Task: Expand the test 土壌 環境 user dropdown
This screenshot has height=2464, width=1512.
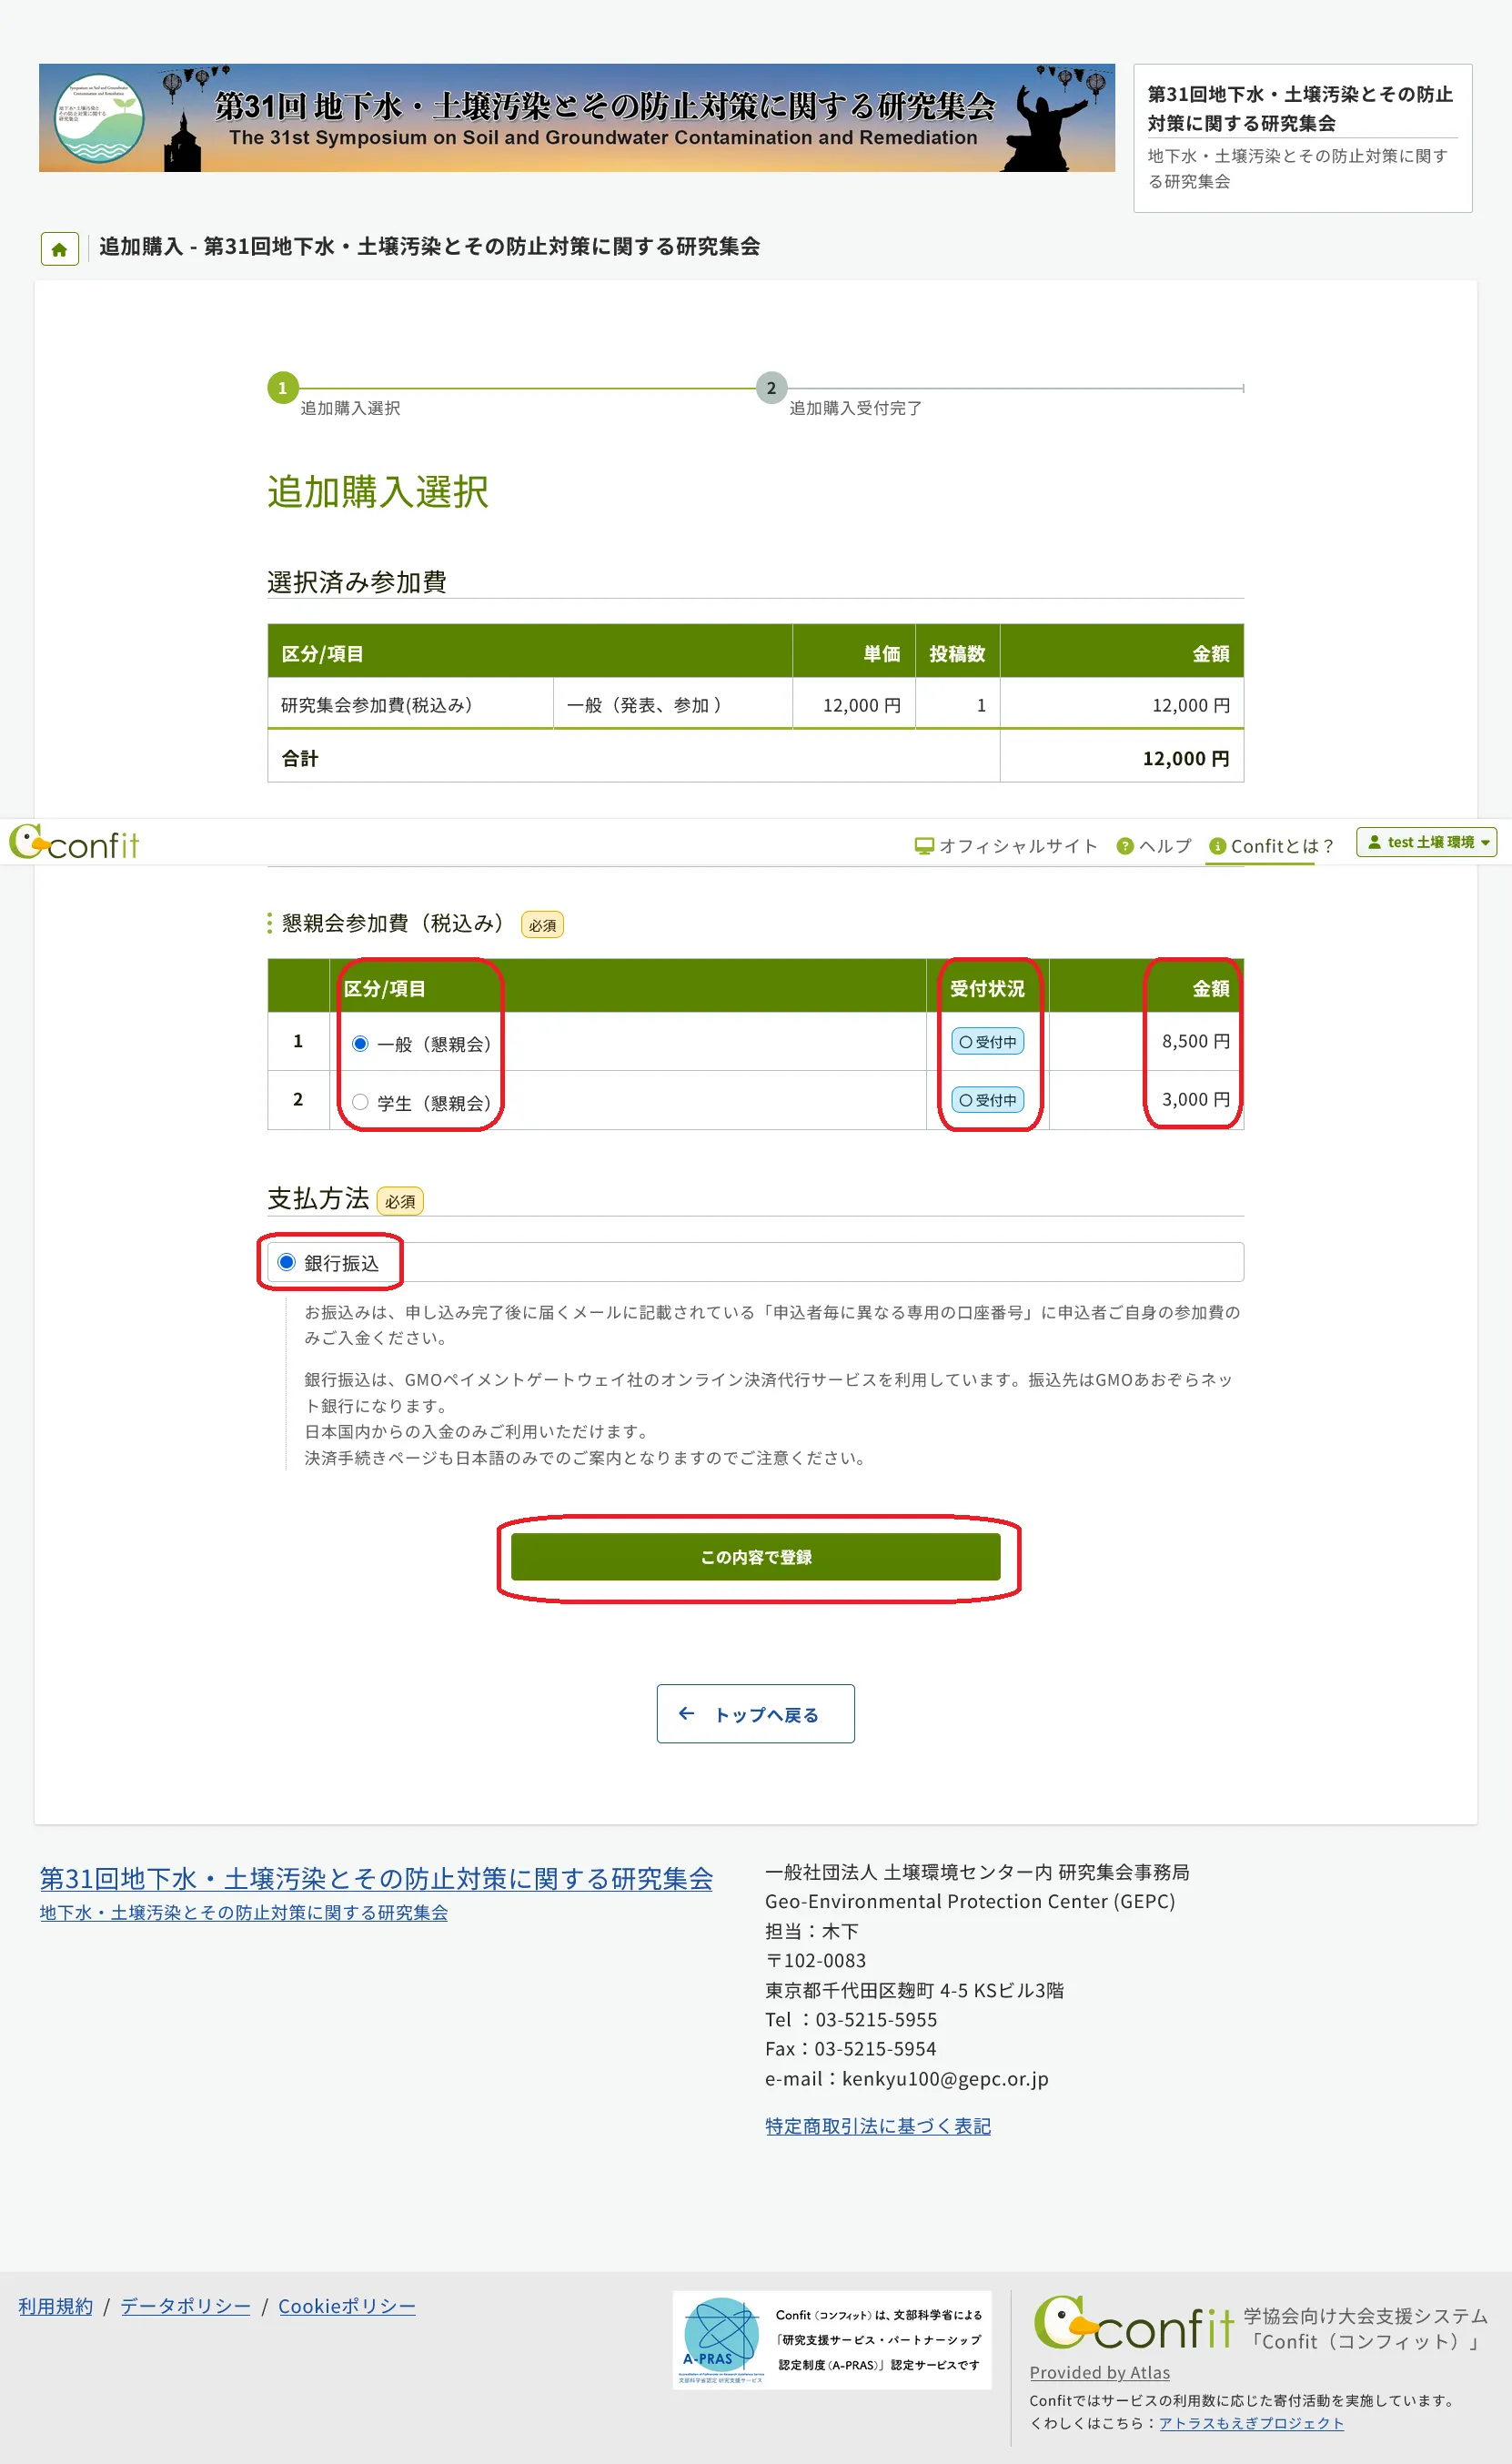Action: click(1426, 842)
